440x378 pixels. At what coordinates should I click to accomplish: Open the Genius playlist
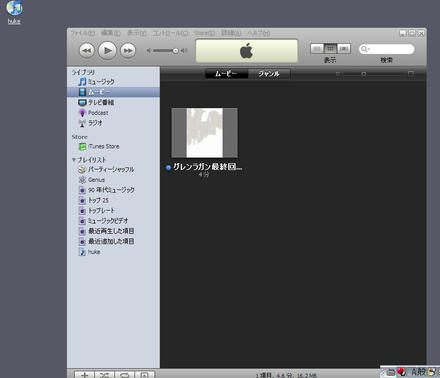click(92, 180)
